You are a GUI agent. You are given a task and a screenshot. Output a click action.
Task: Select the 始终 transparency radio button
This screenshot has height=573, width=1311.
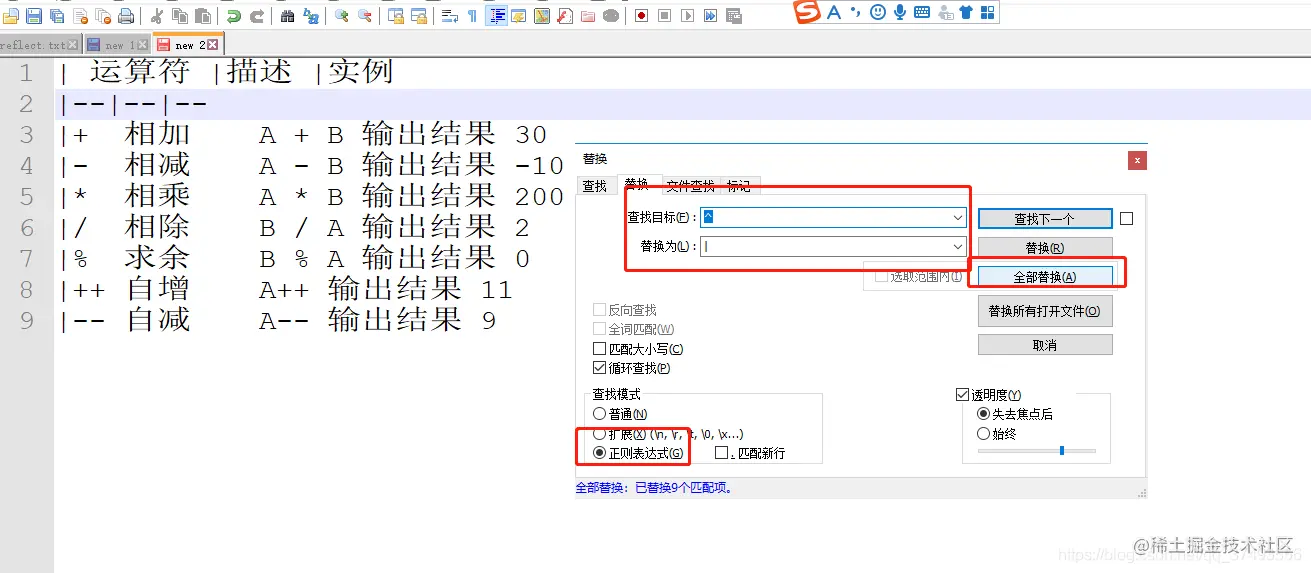coord(984,434)
